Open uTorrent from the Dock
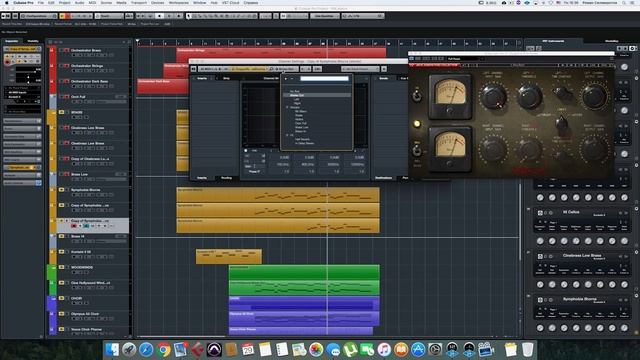 (350, 349)
